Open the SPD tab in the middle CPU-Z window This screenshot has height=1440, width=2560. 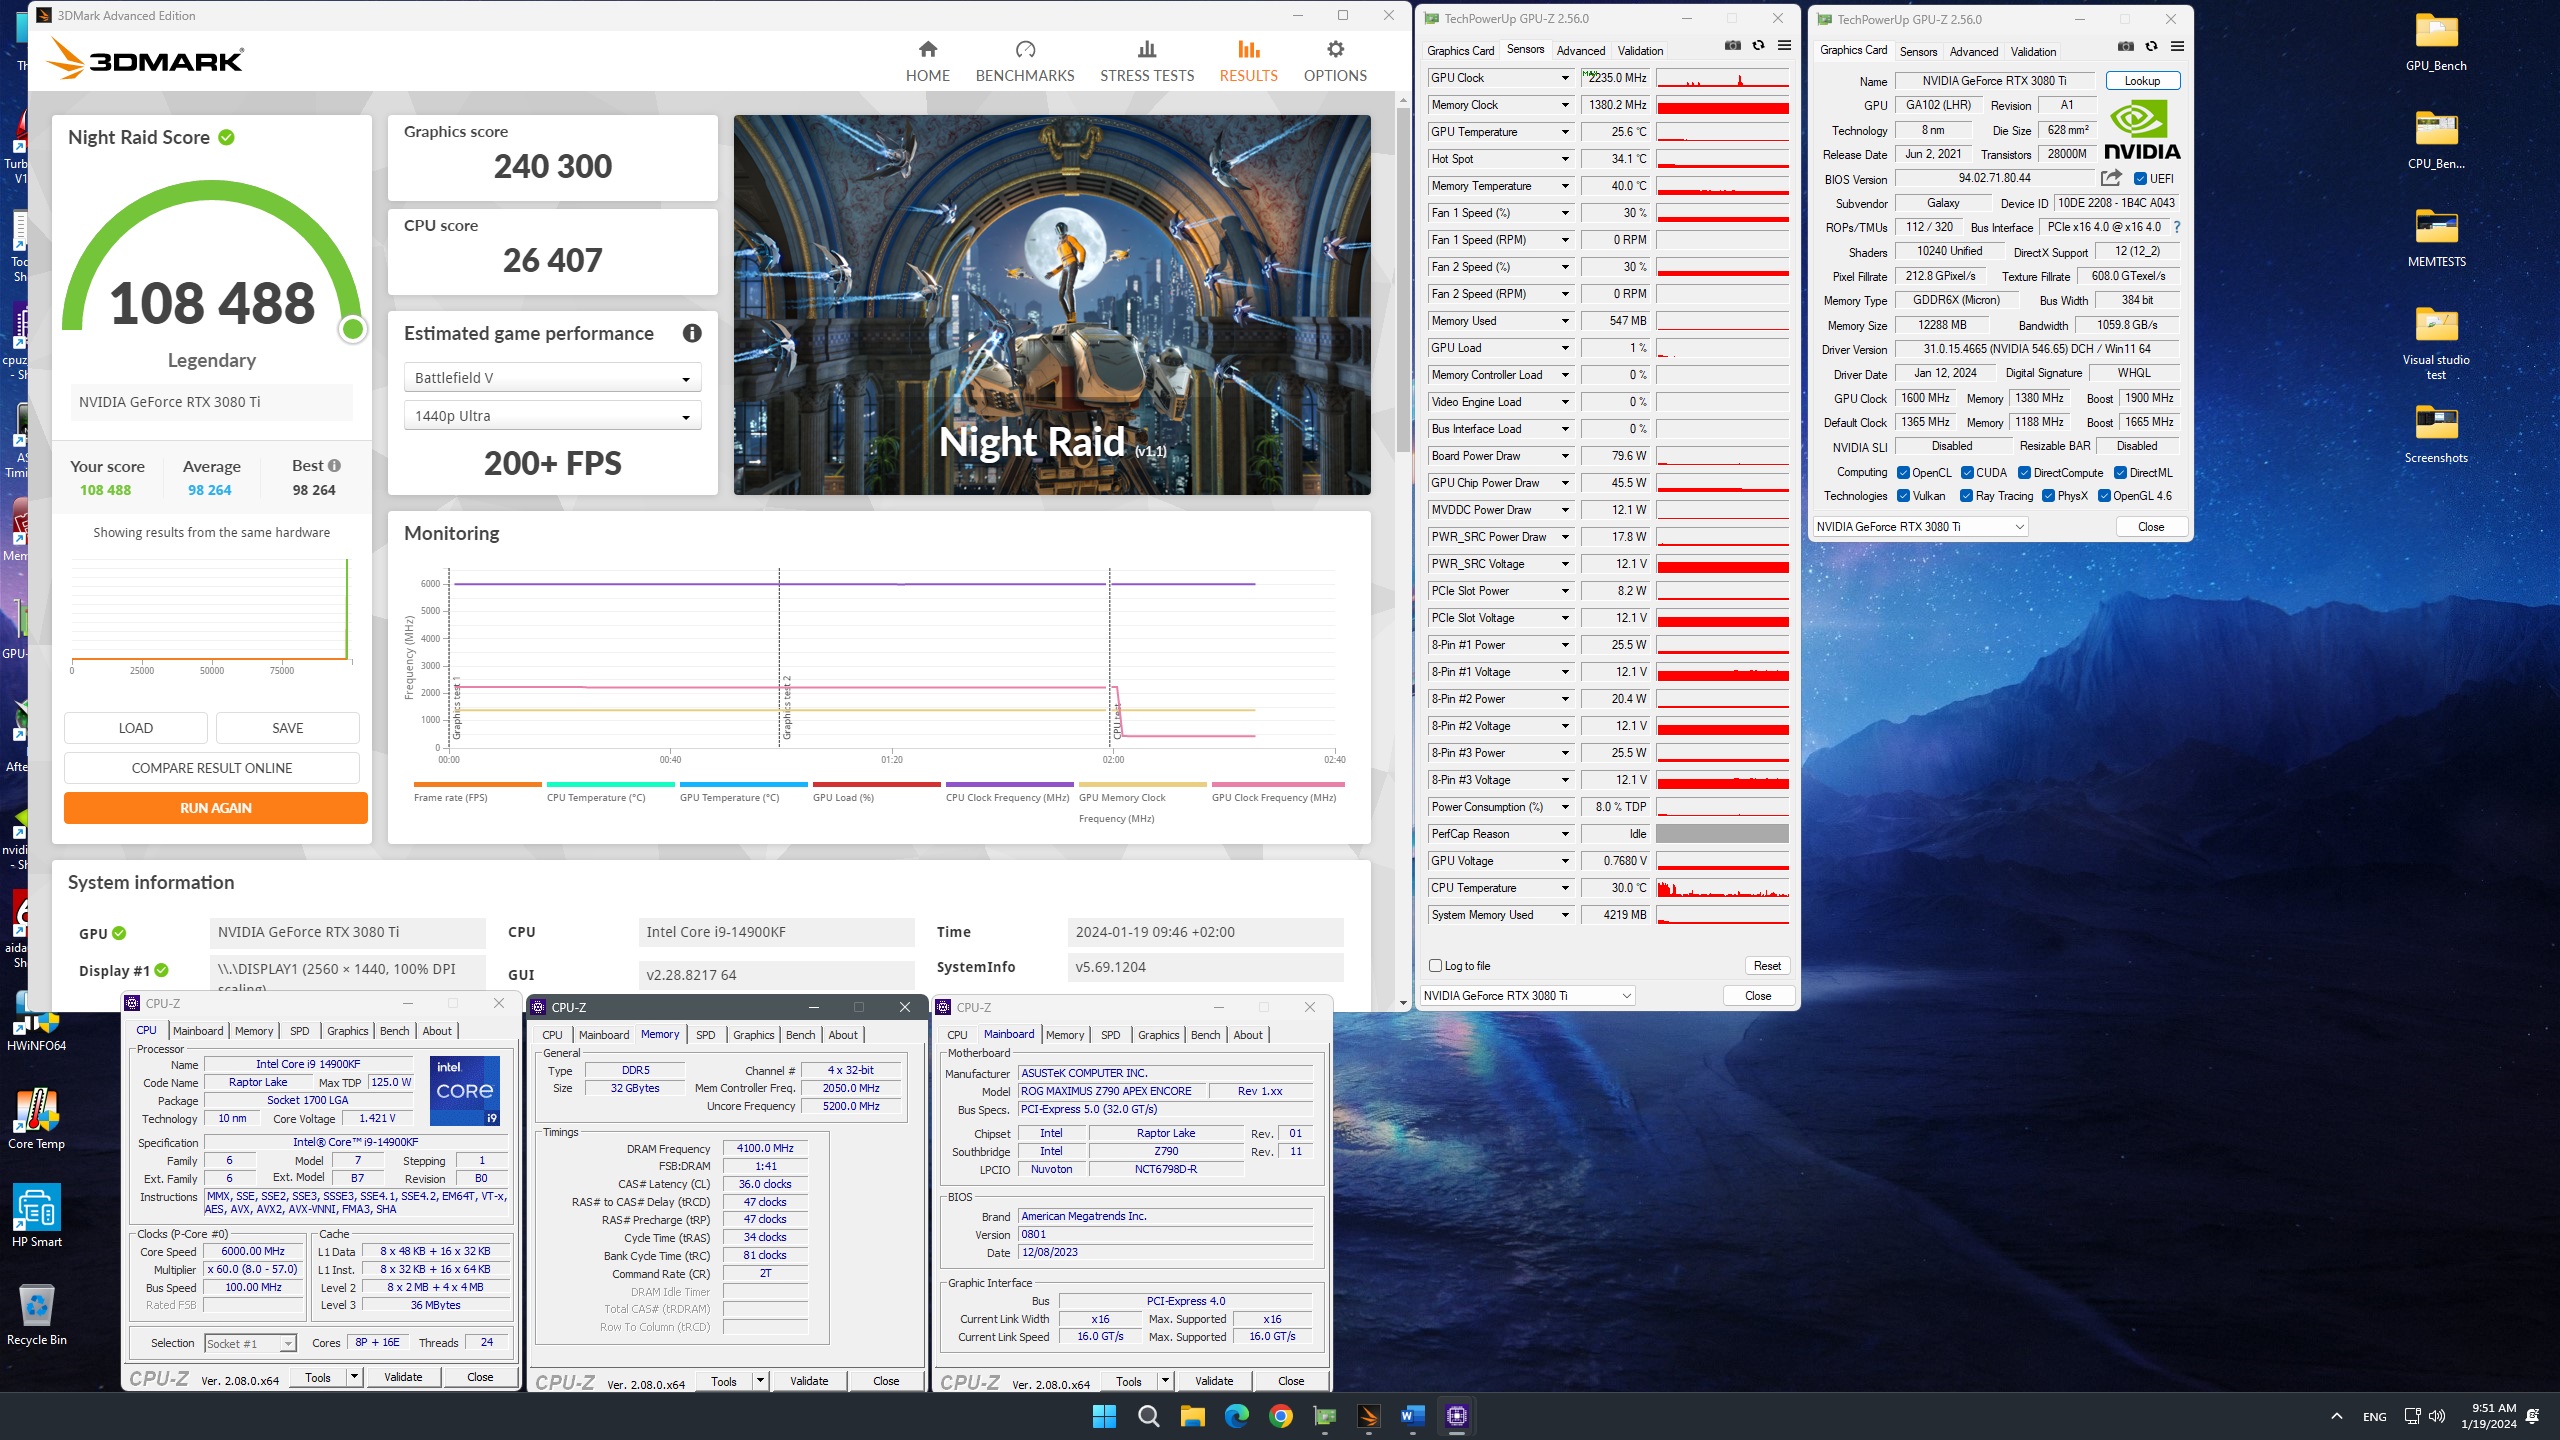coord(705,1035)
